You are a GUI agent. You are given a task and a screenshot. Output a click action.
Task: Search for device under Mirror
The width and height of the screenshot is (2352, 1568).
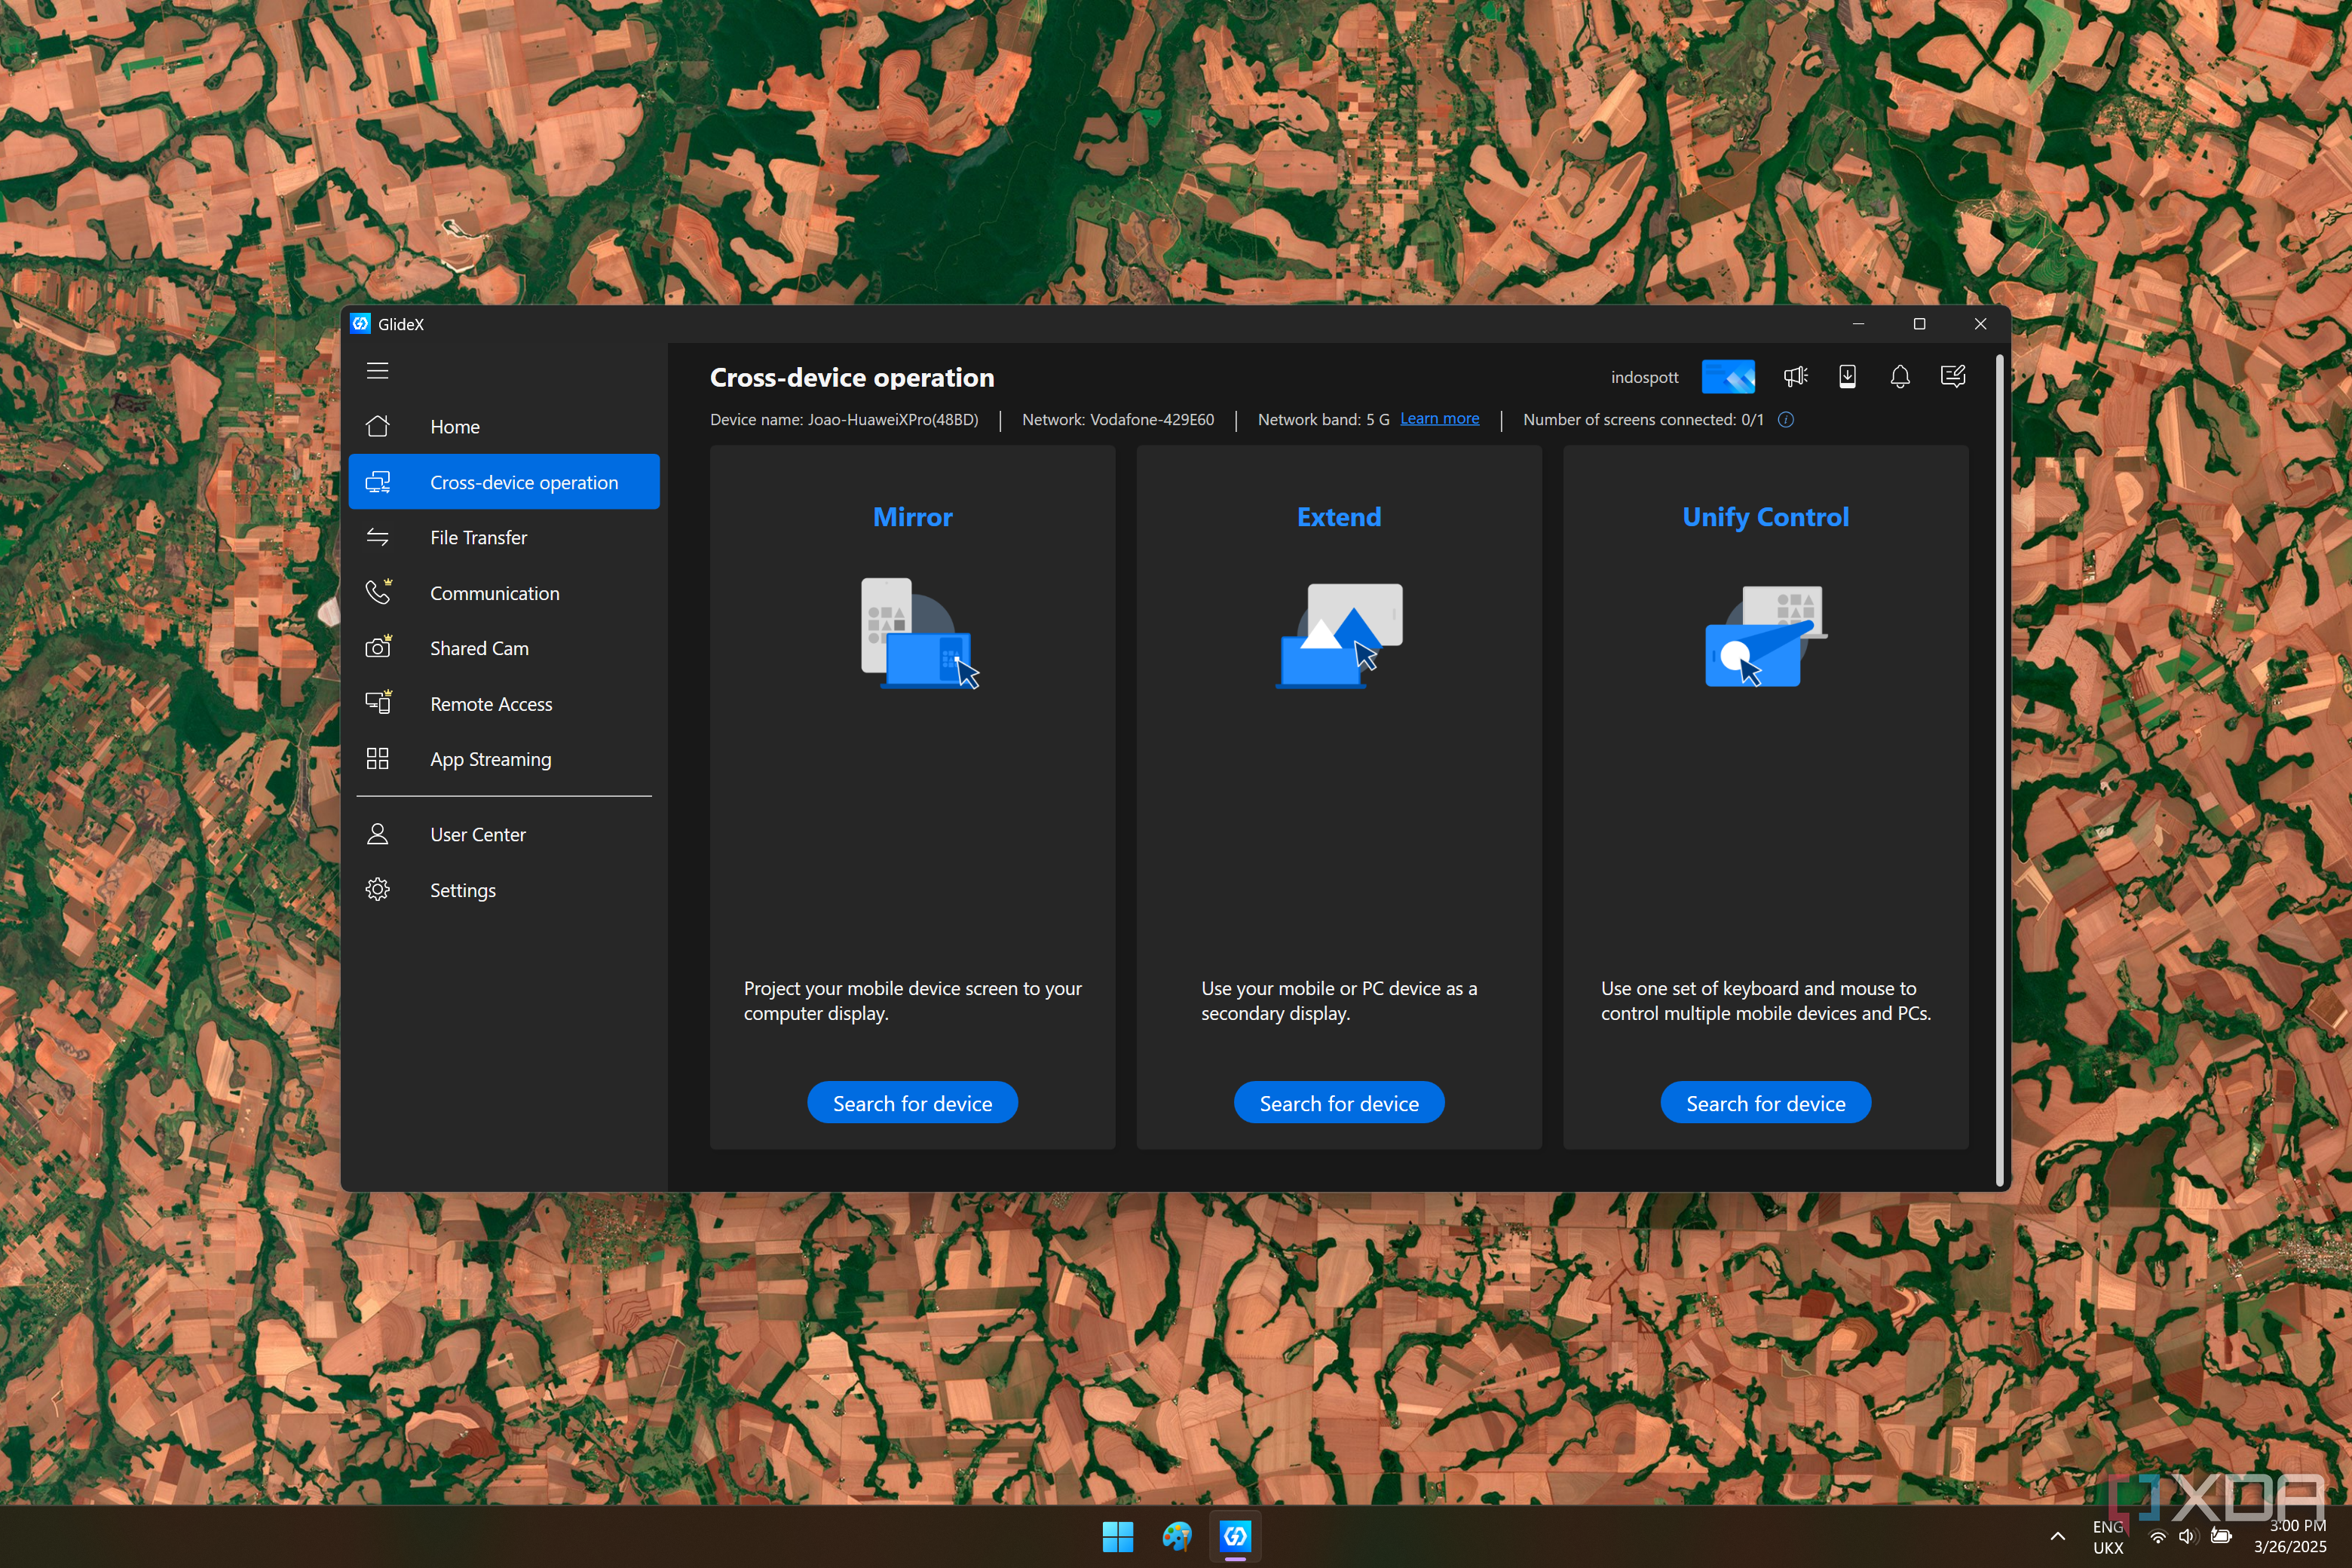[912, 1103]
